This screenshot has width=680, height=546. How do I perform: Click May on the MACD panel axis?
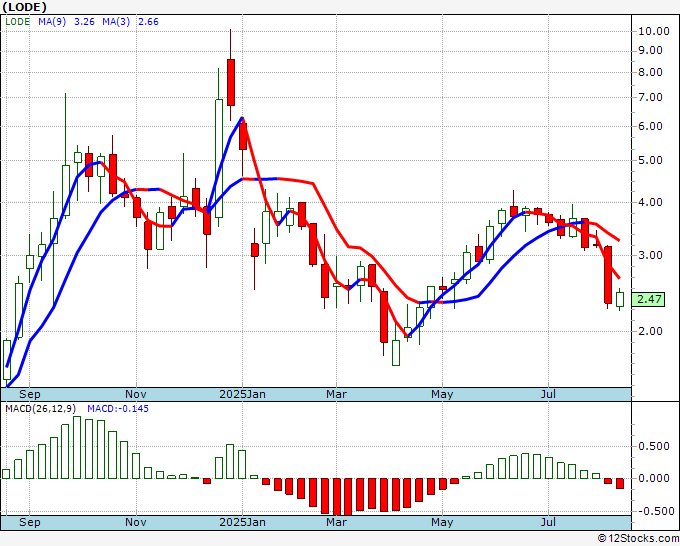click(x=442, y=522)
